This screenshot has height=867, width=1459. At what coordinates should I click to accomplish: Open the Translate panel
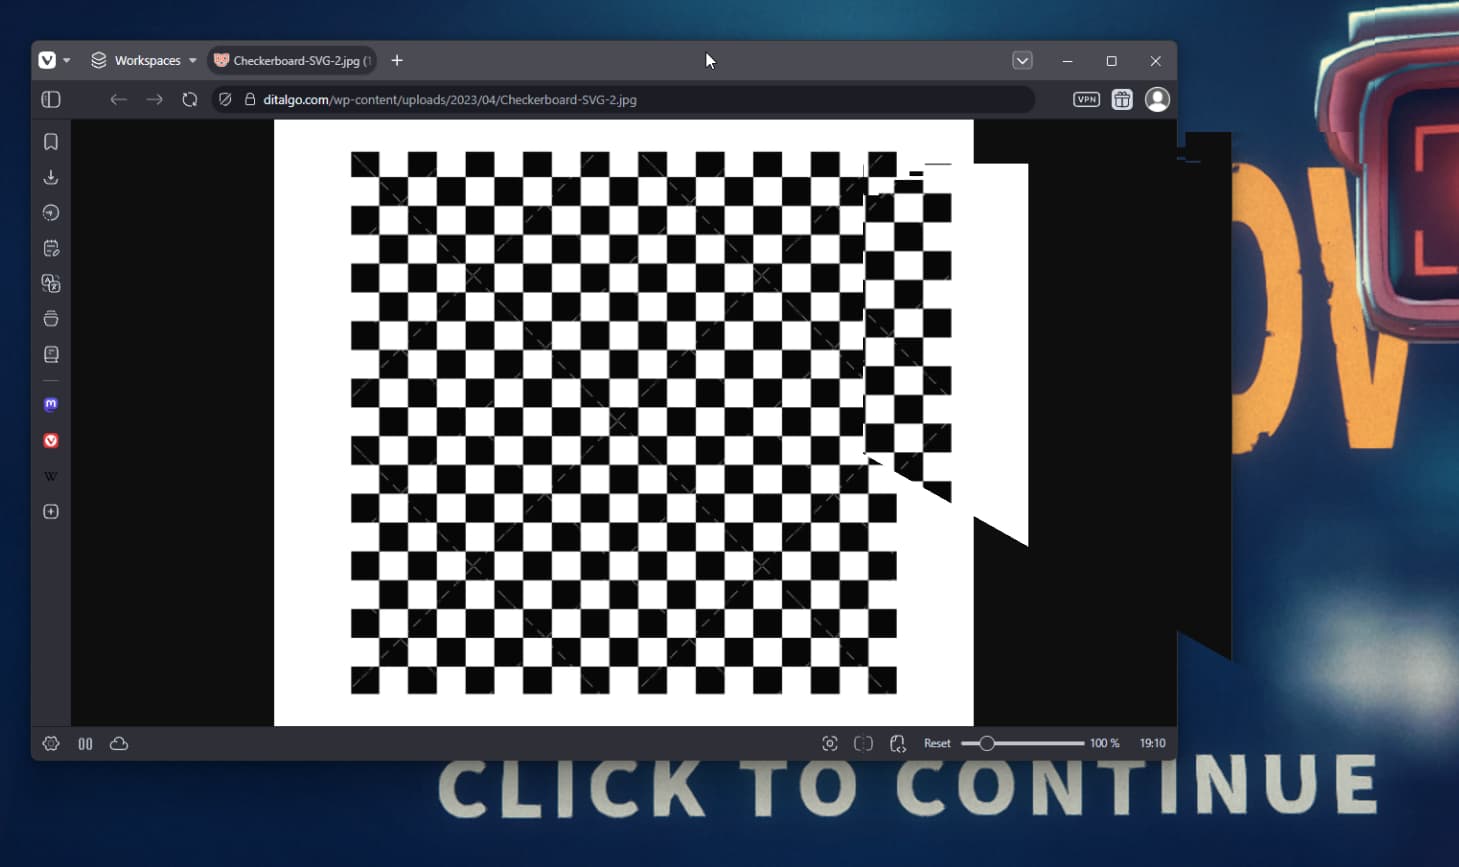click(x=51, y=284)
